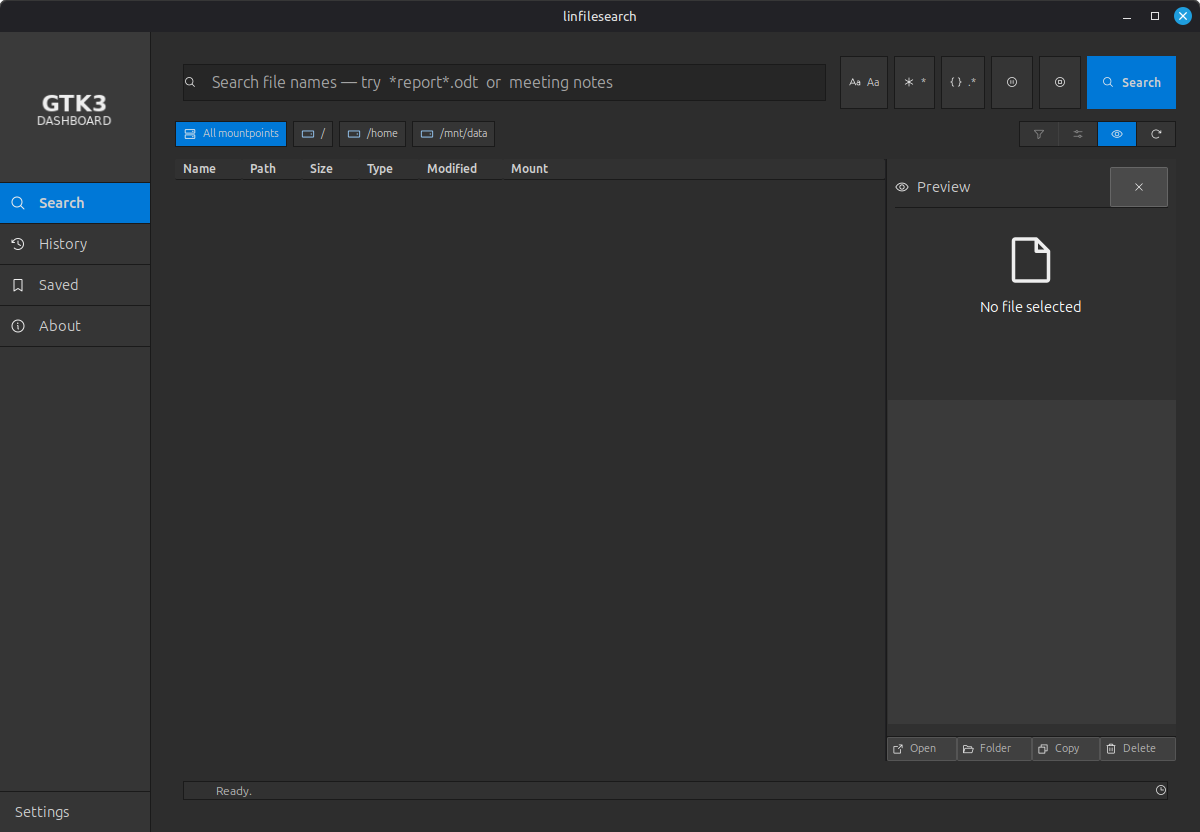Image resolution: width=1200 pixels, height=832 pixels.
Task: Sort results by Name column
Action: (x=199, y=169)
